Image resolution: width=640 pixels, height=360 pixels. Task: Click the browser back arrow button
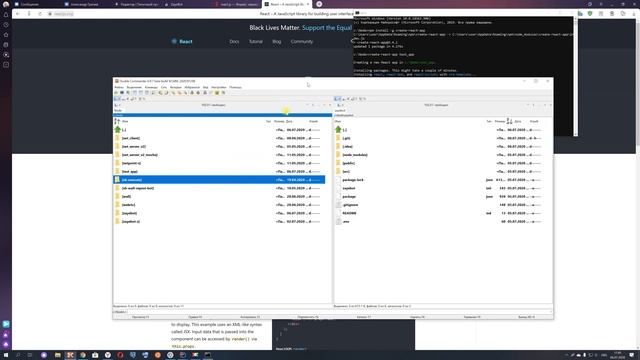pos(18,14)
